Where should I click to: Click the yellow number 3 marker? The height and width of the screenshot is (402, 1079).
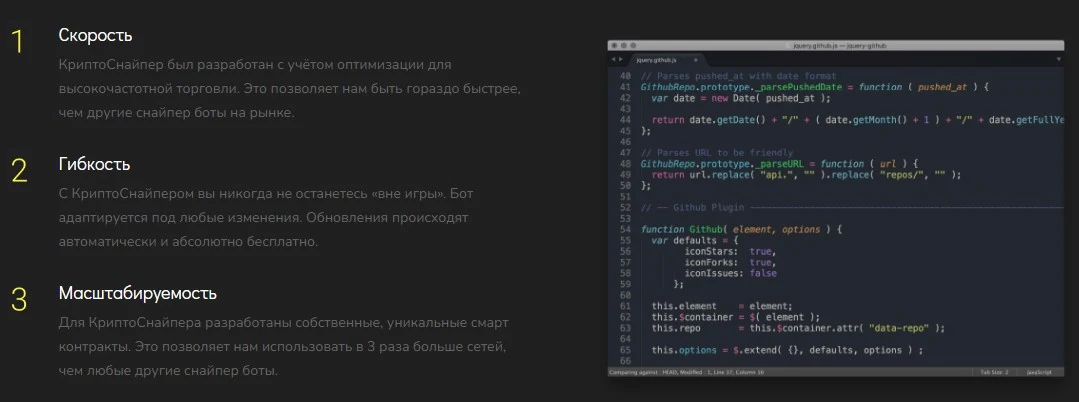coord(19,300)
